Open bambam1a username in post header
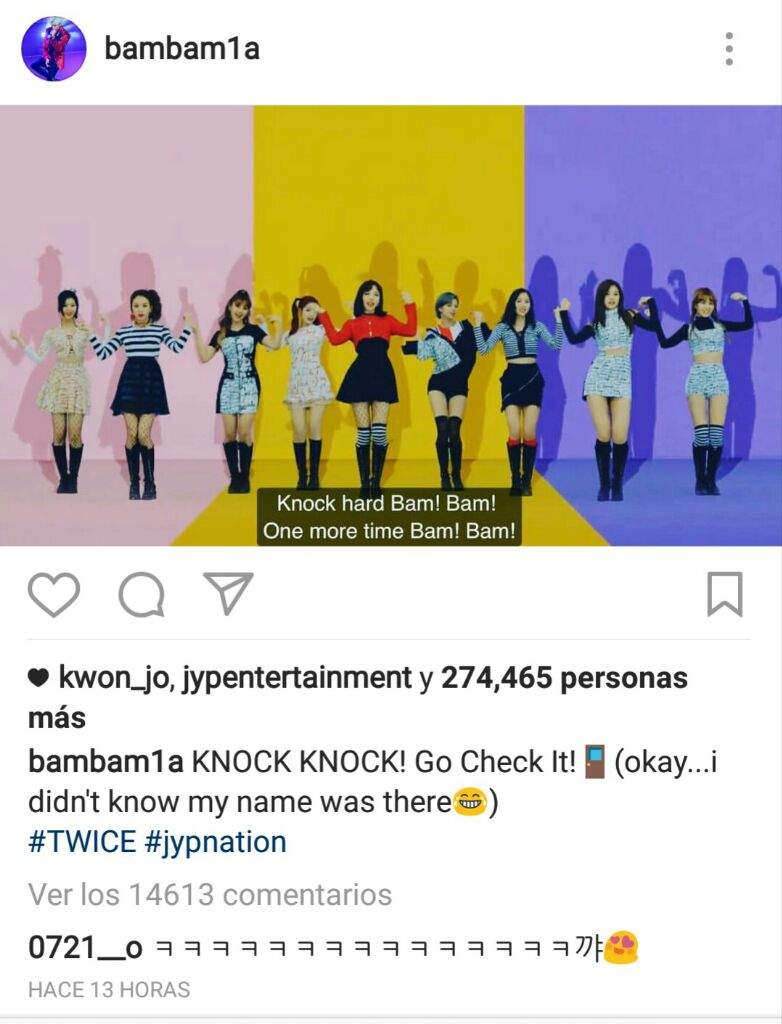The width and height of the screenshot is (782, 1024). [182, 49]
